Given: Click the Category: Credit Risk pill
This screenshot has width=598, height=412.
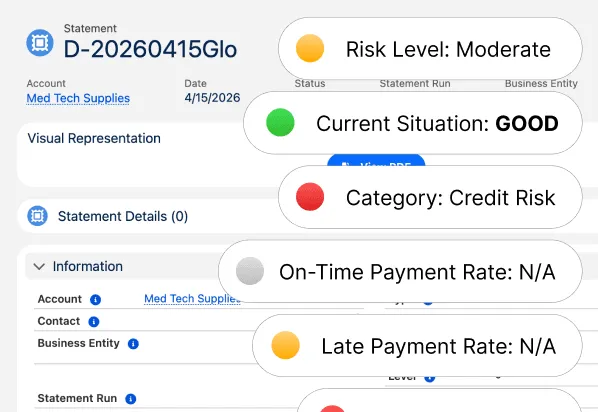Looking at the screenshot, I should (x=430, y=197).
